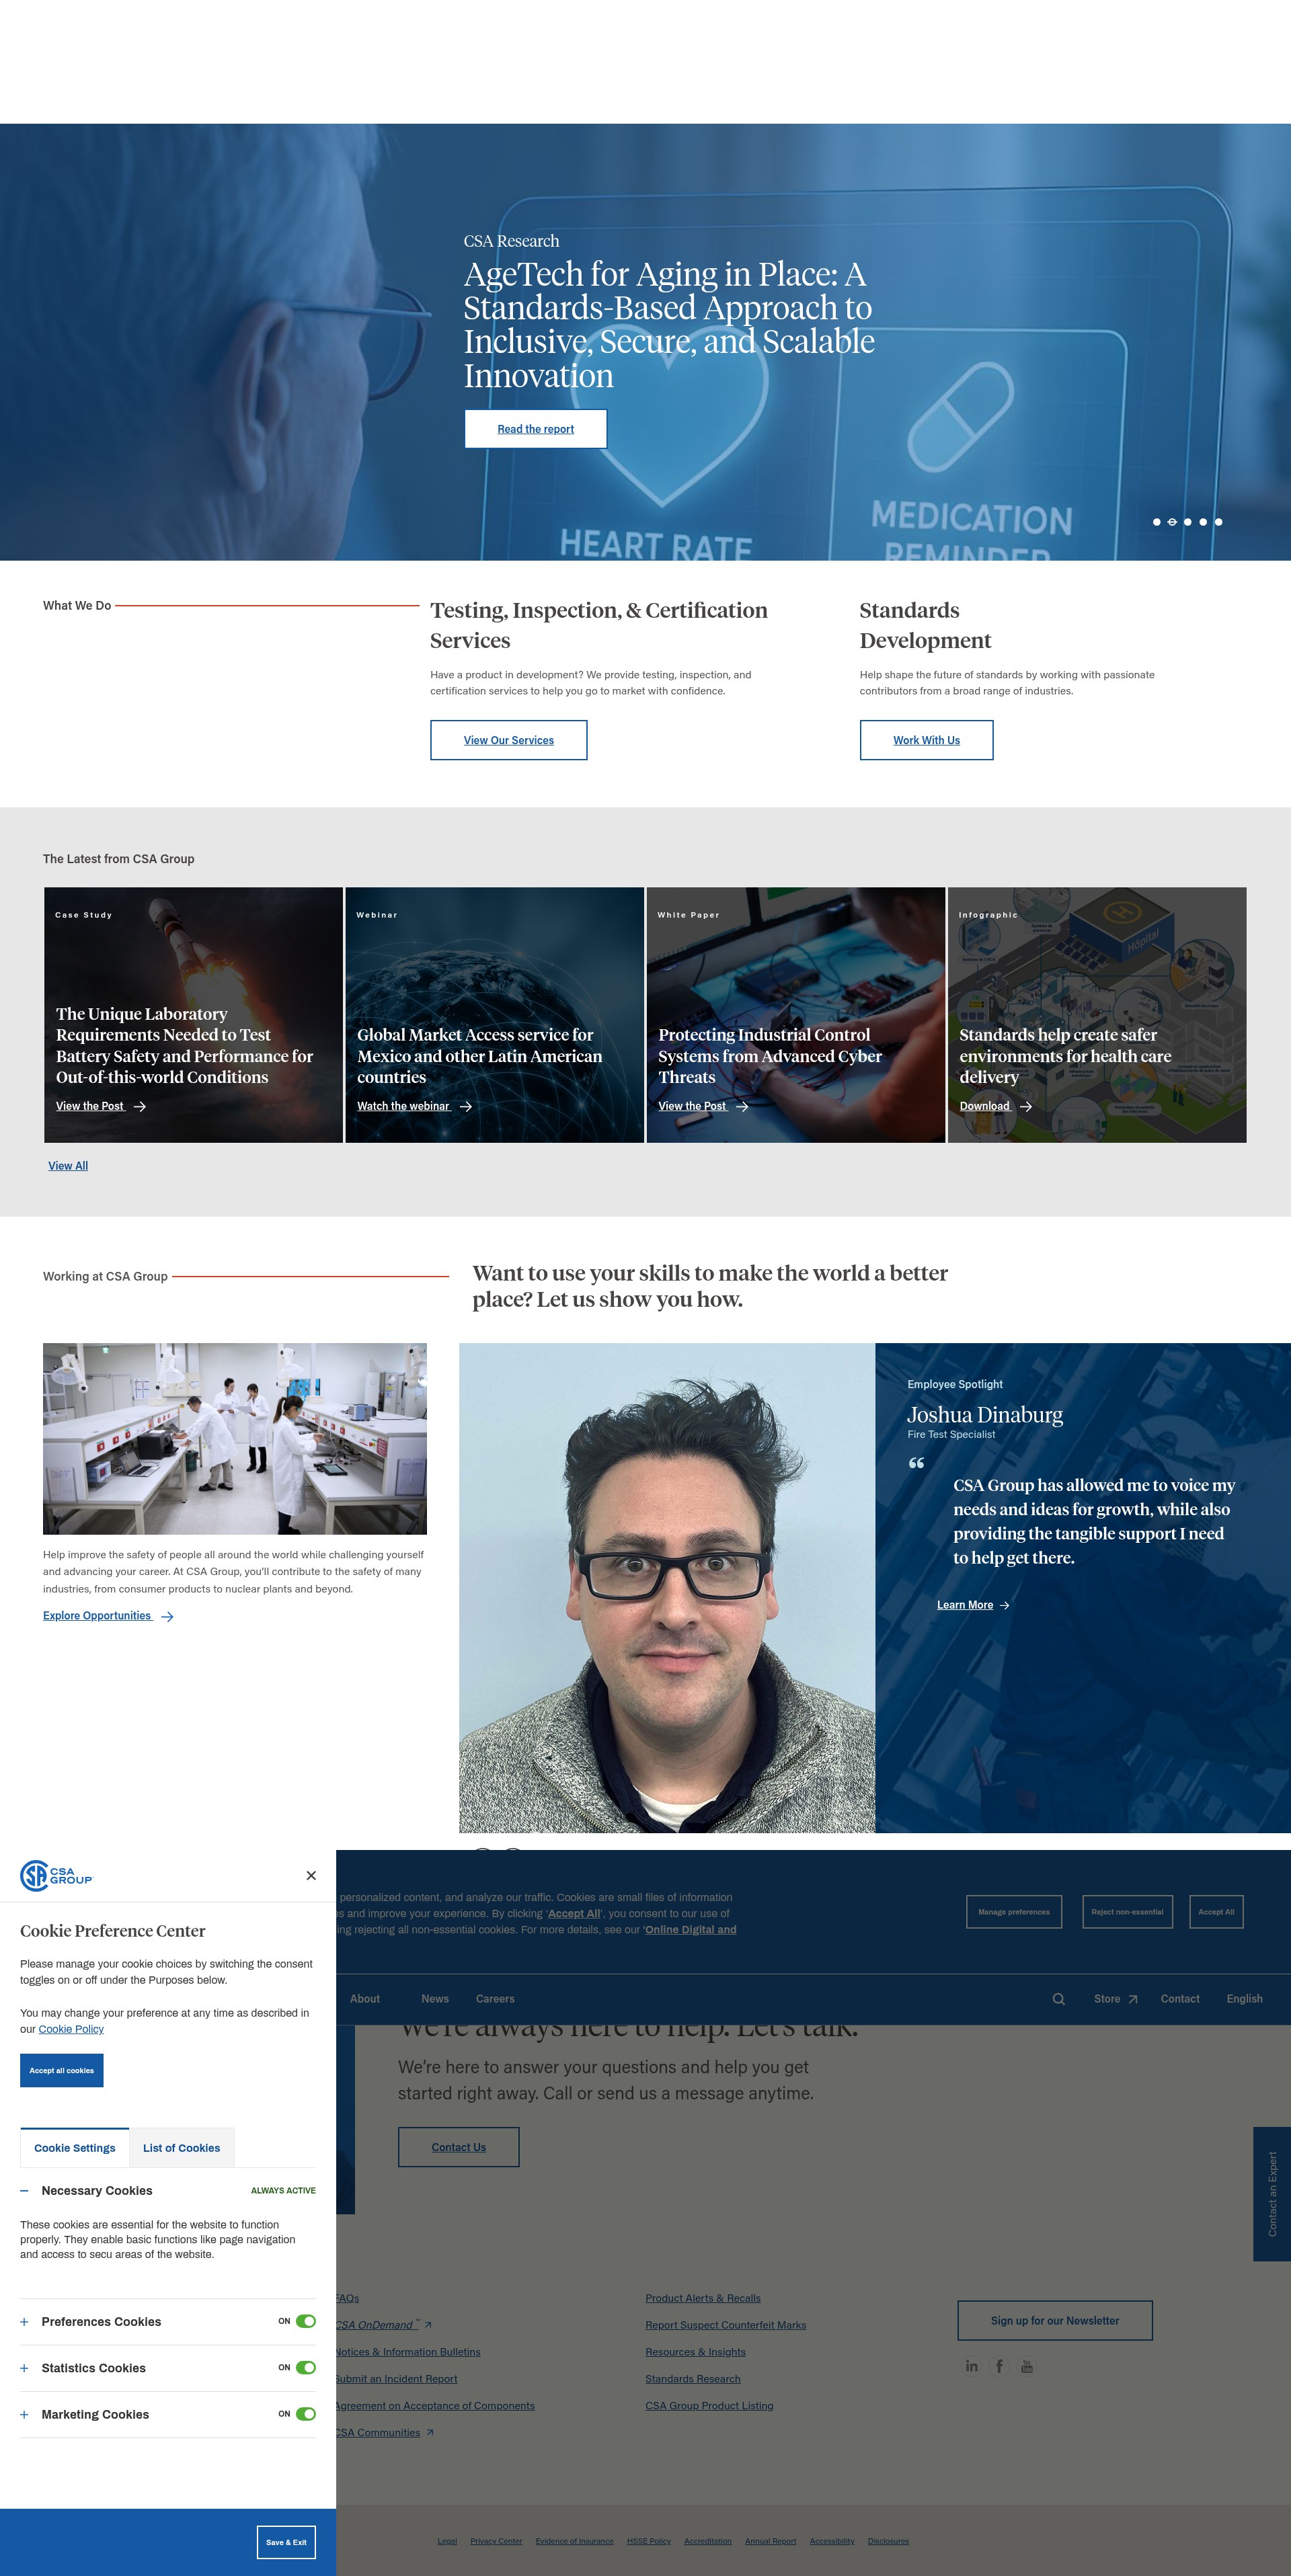Click the arrow next to Explore Opportunities
This screenshot has width=1291, height=2576.
167,1616
